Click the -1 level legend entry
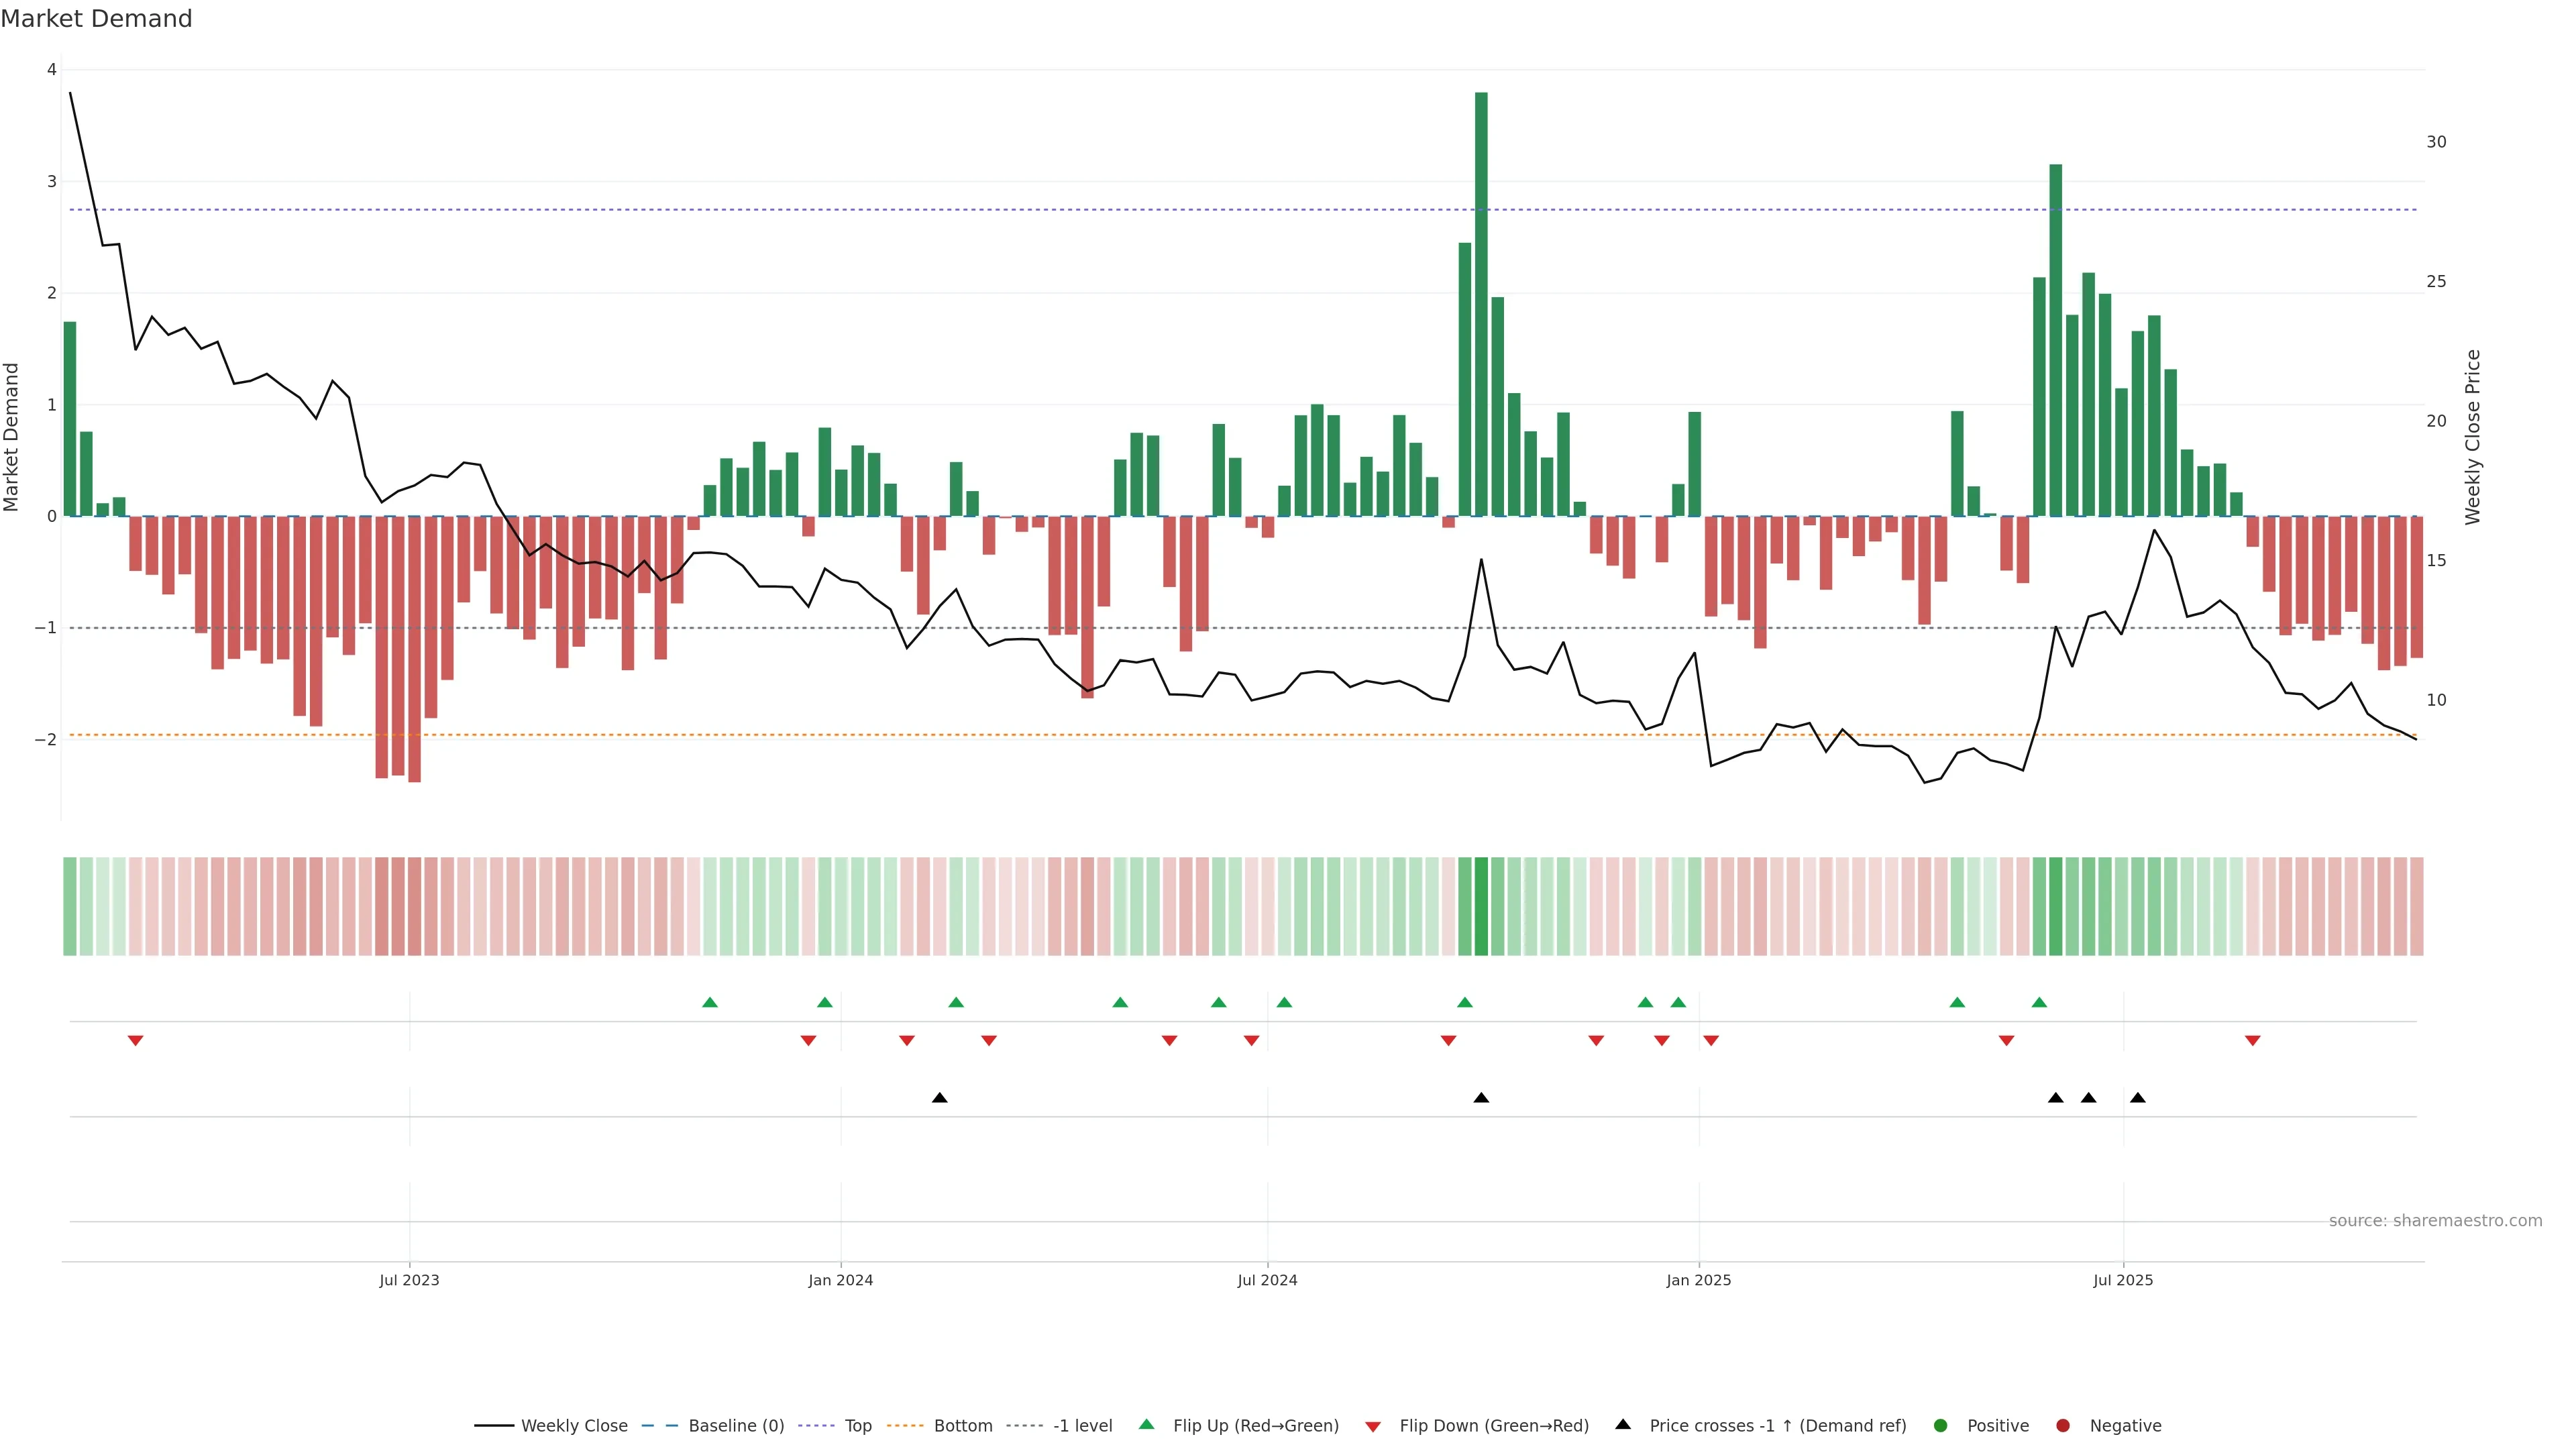The width and height of the screenshot is (2576, 1449). pos(1082,1426)
